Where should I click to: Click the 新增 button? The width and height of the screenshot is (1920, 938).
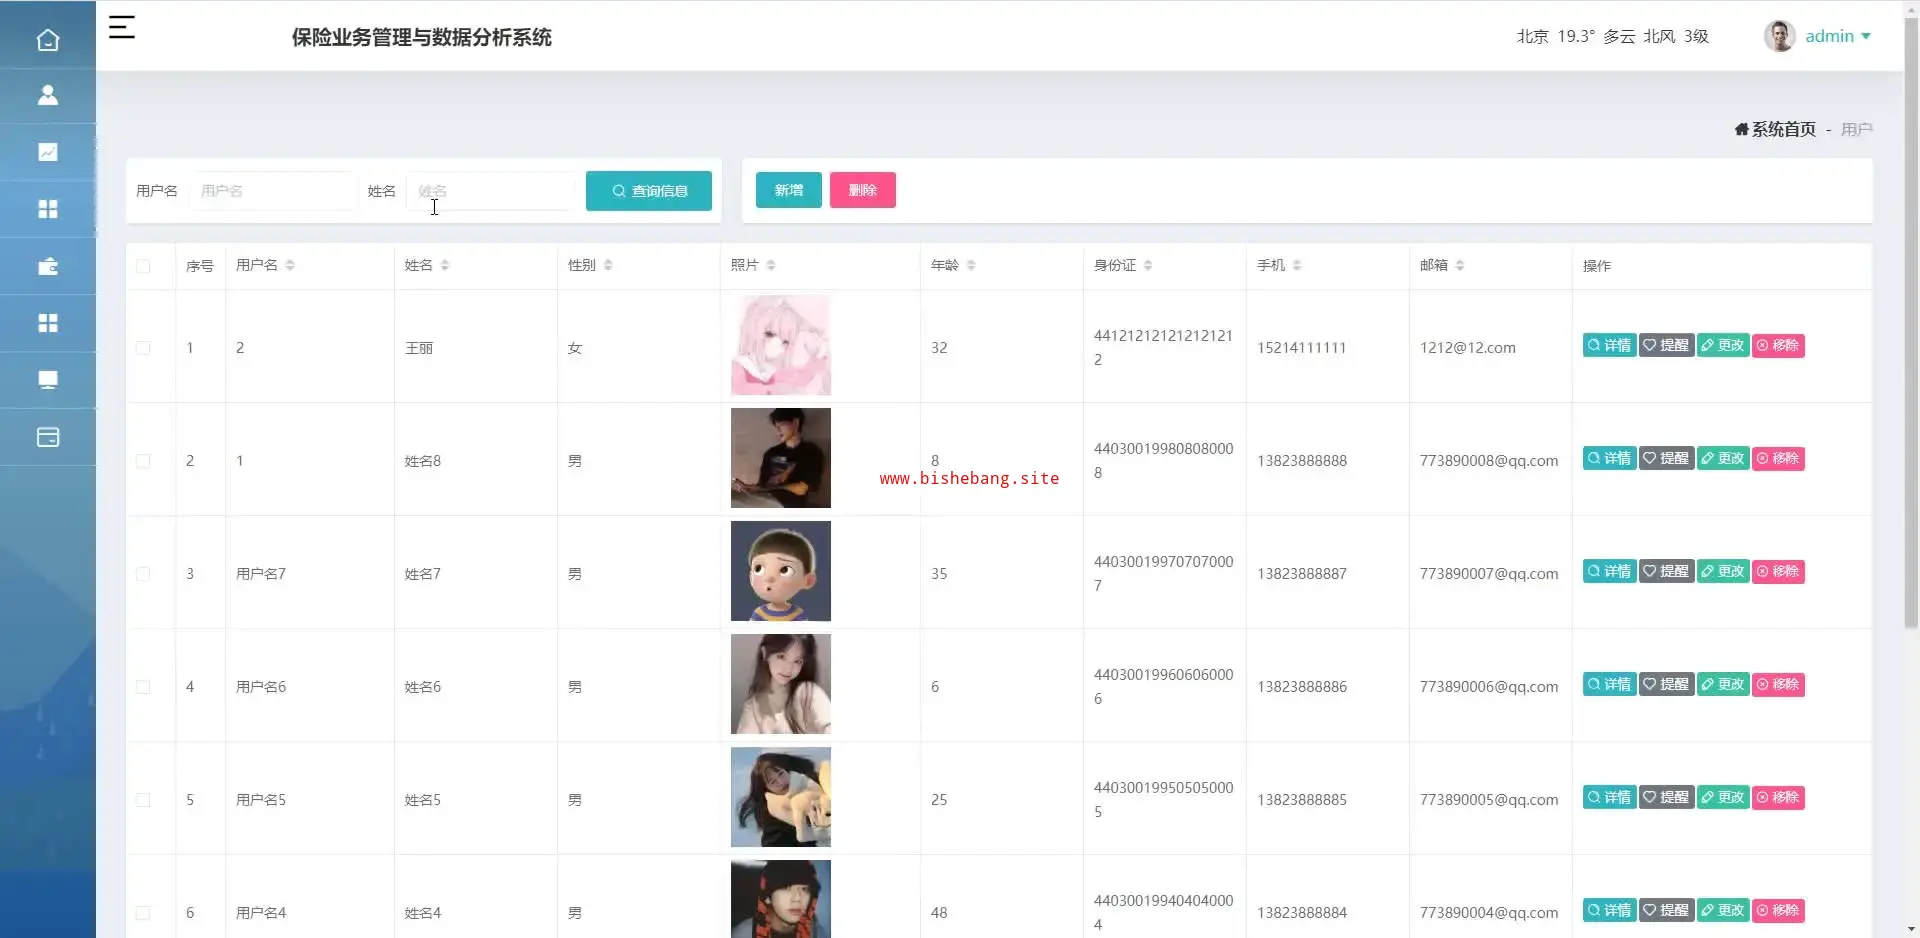pos(789,190)
